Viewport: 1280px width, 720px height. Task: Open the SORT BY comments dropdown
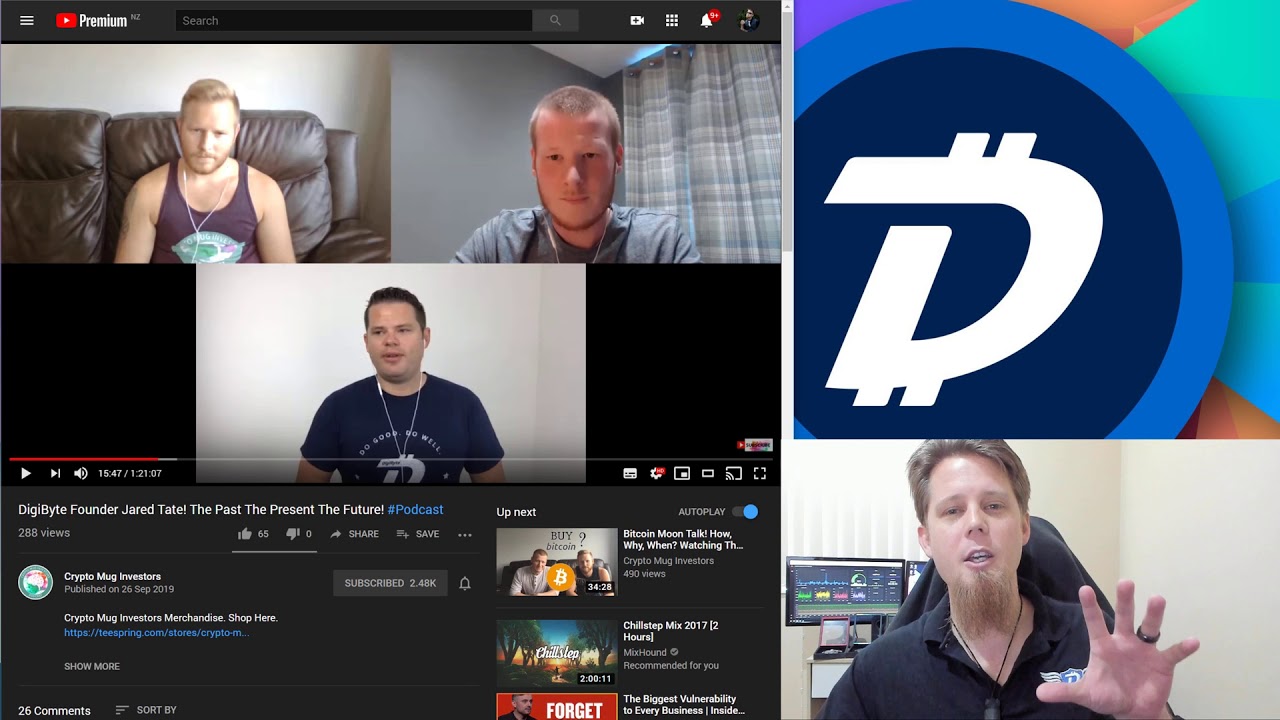pyautogui.click(x=146, y=710)
